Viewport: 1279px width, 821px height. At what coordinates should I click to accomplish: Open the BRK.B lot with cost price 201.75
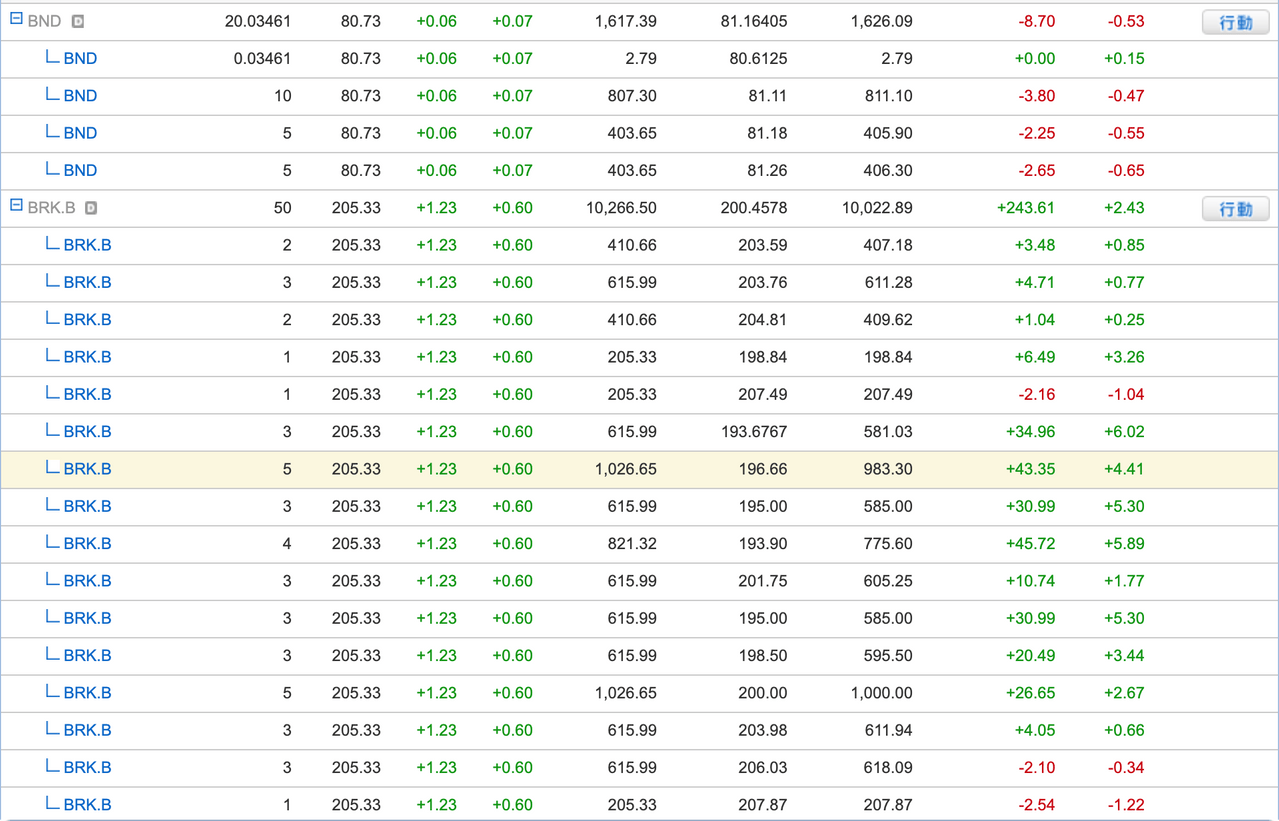[87, 581]
